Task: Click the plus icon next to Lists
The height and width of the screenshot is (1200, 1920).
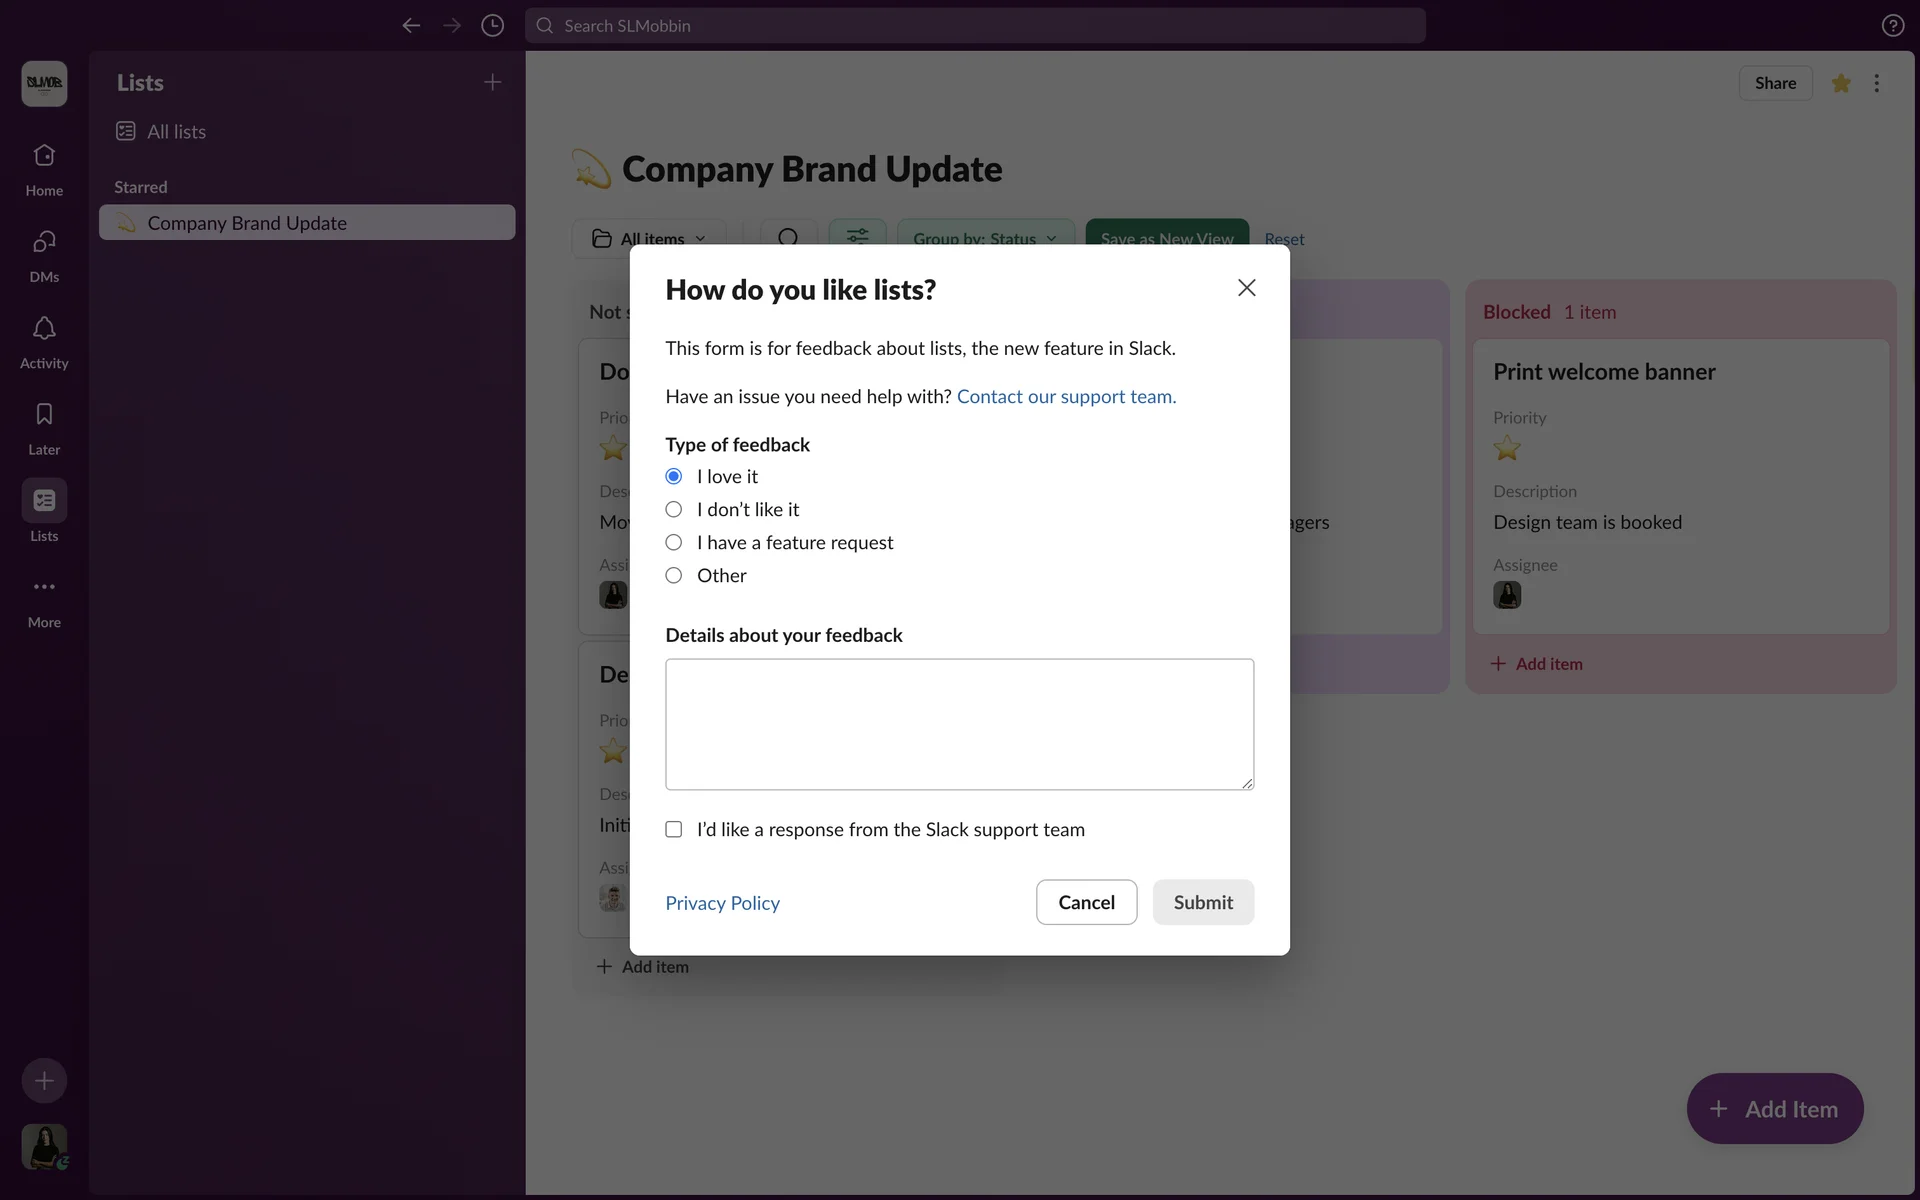Action: pyautogui.click(x=492, y=83)
